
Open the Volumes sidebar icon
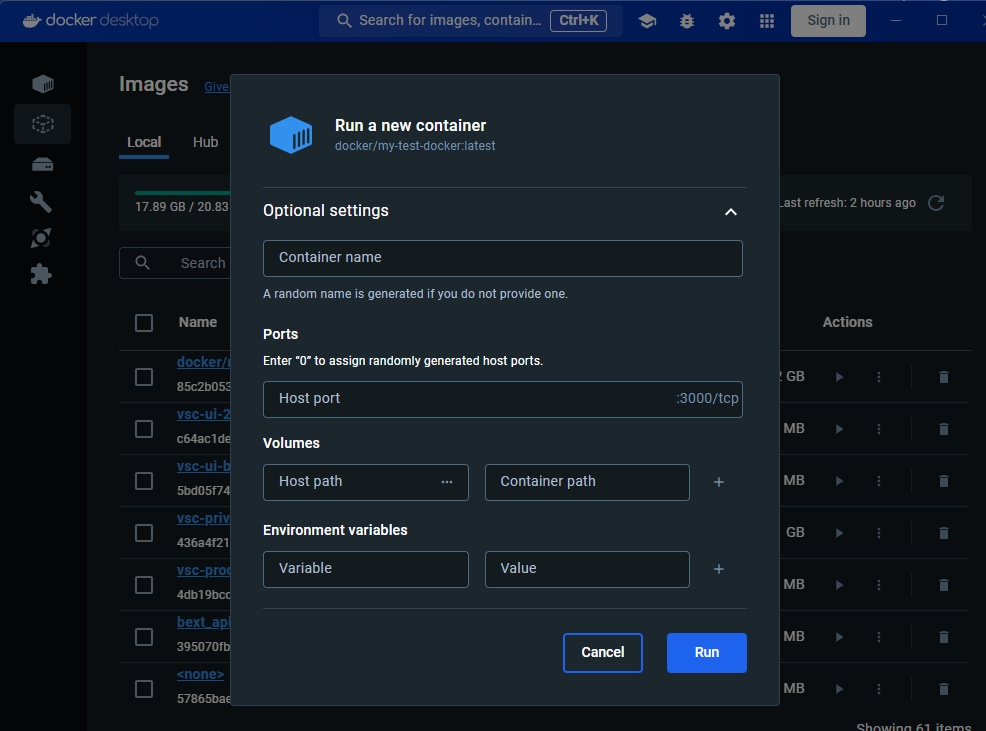tap(43, 165)
